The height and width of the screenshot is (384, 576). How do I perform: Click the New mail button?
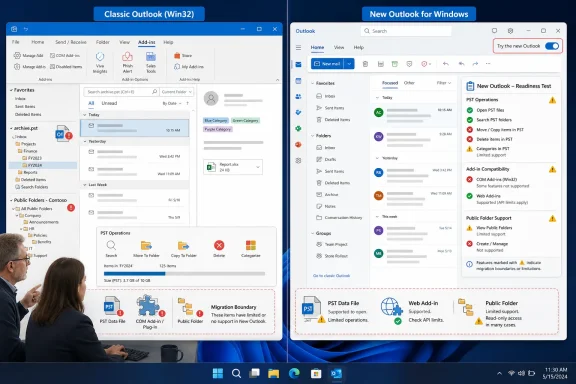click(x=328, y=64)
